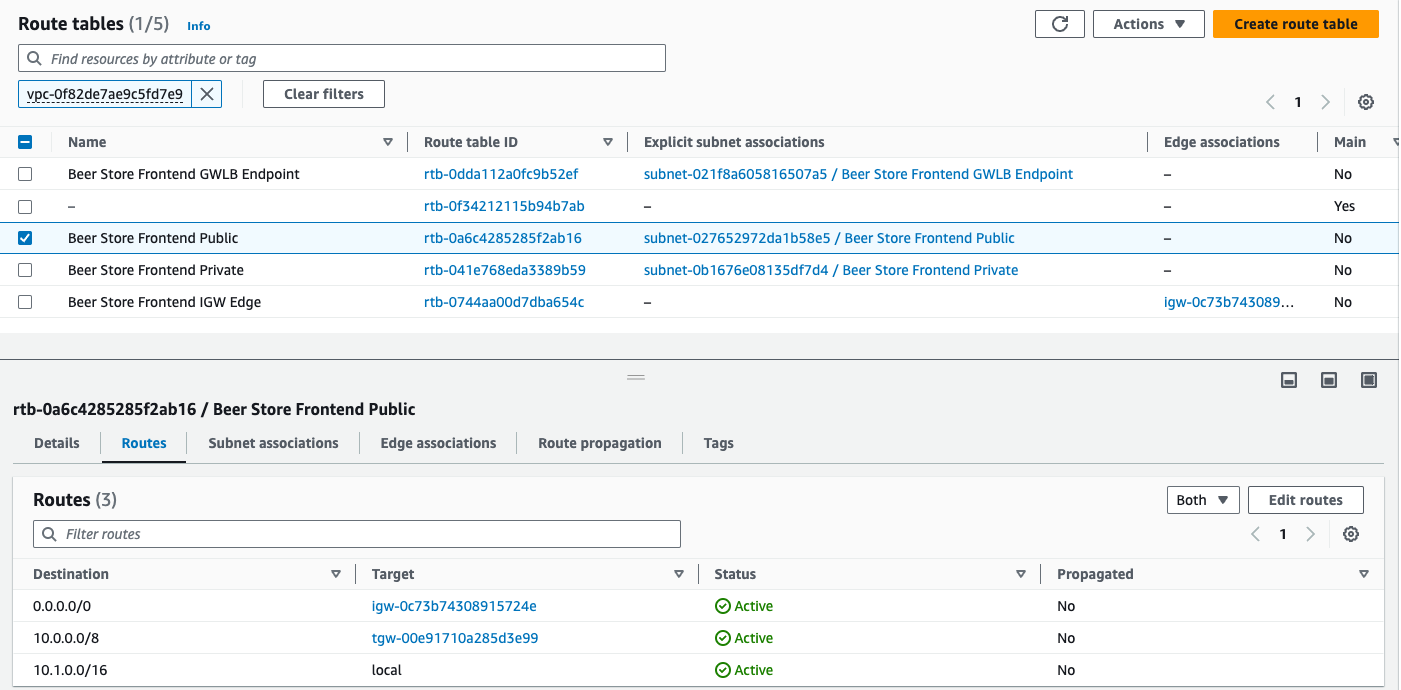Expand details panel to full-screen icon

[x=1369, y=380]
